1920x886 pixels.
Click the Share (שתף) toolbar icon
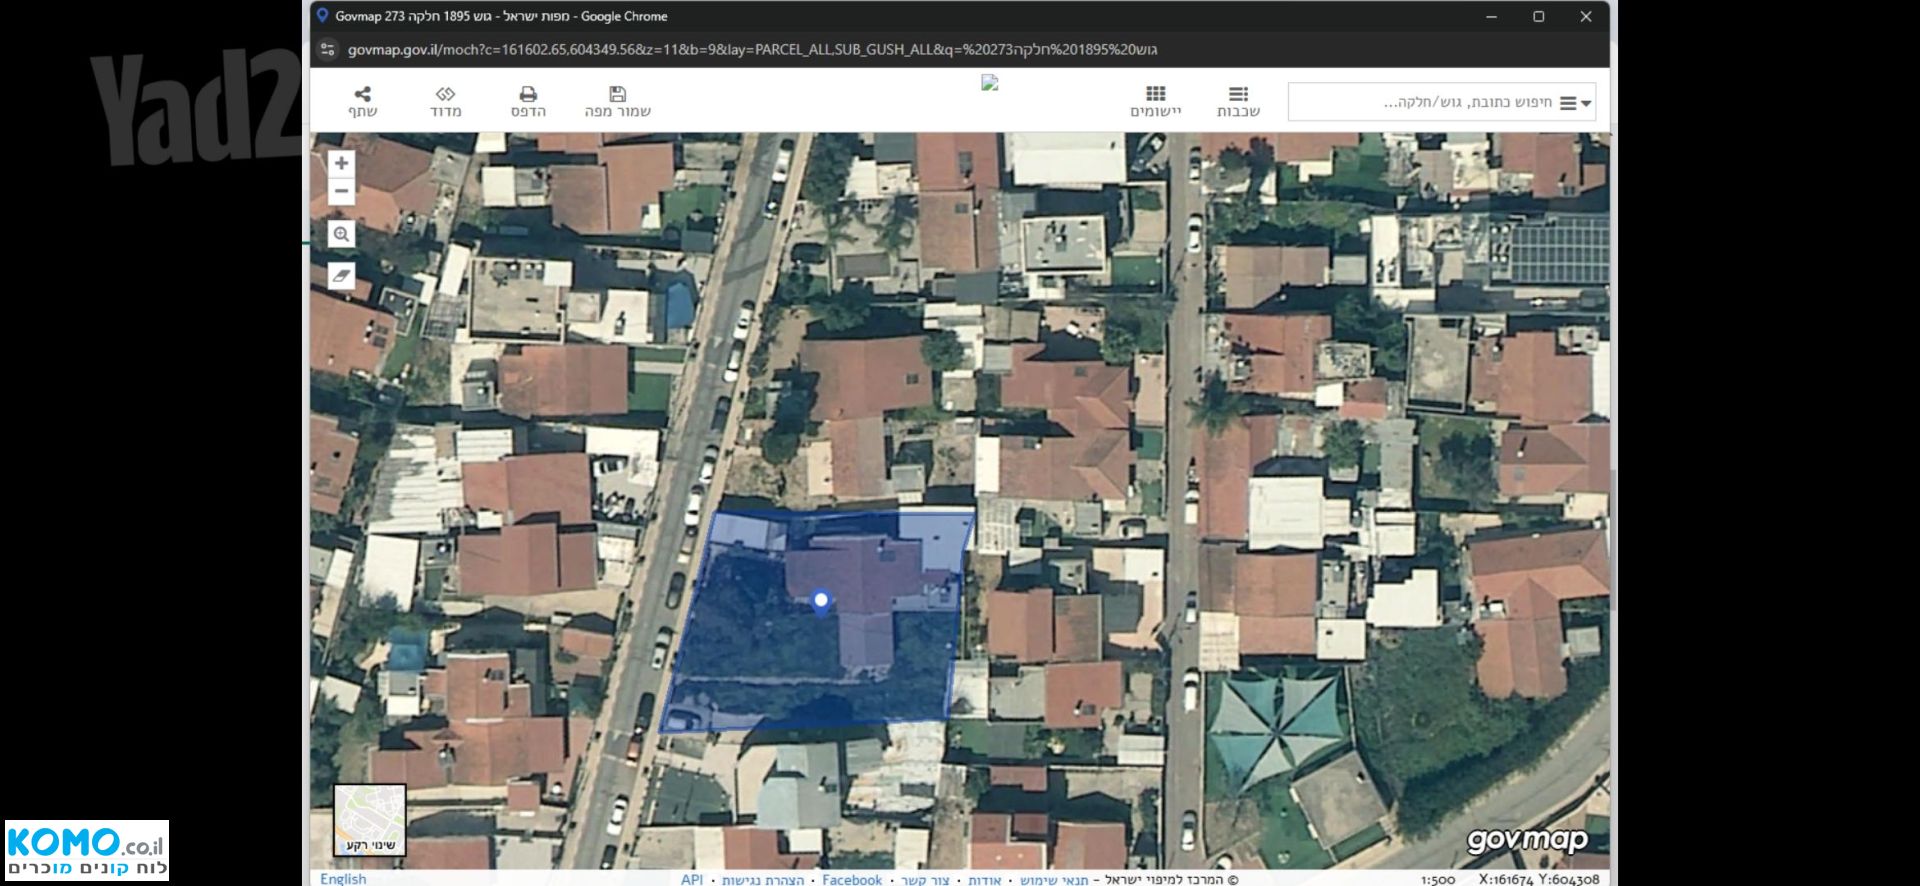click(x=363, y=101)
